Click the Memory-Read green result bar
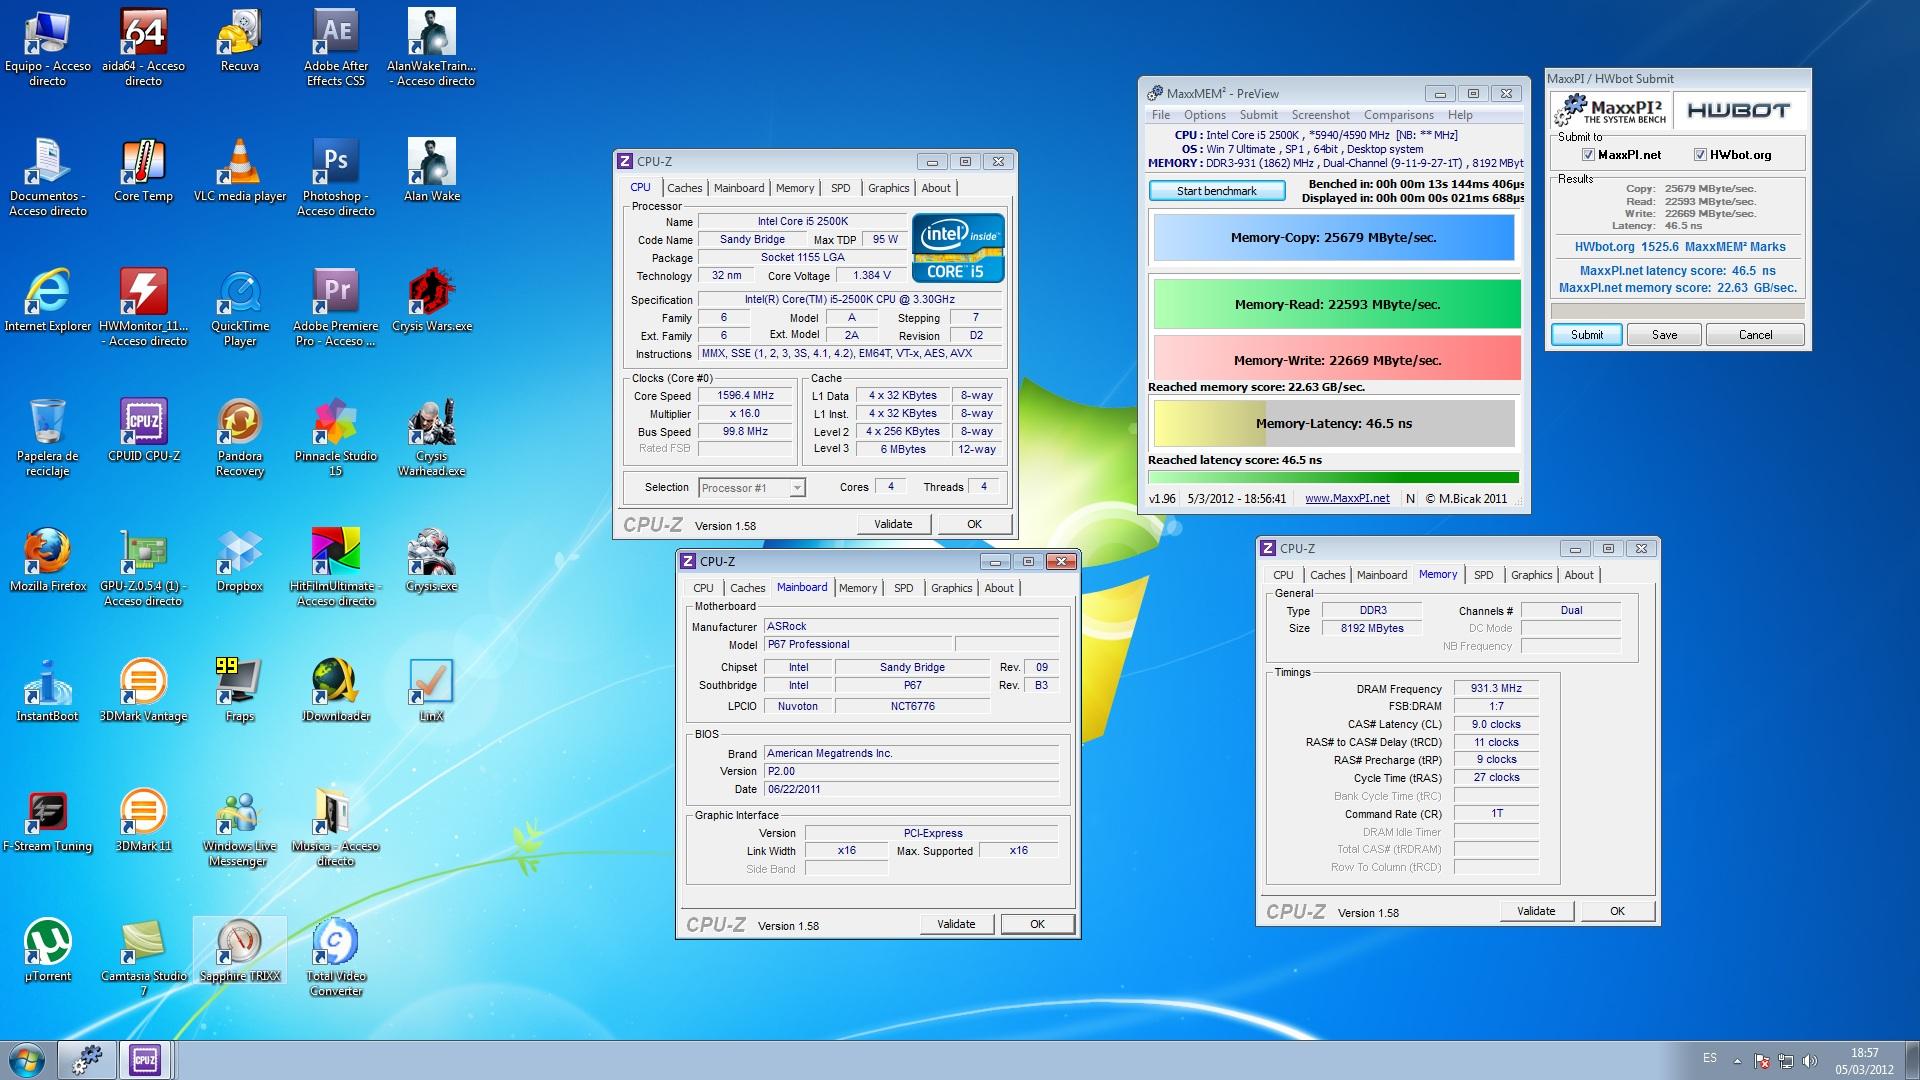 pos(1337,304)
